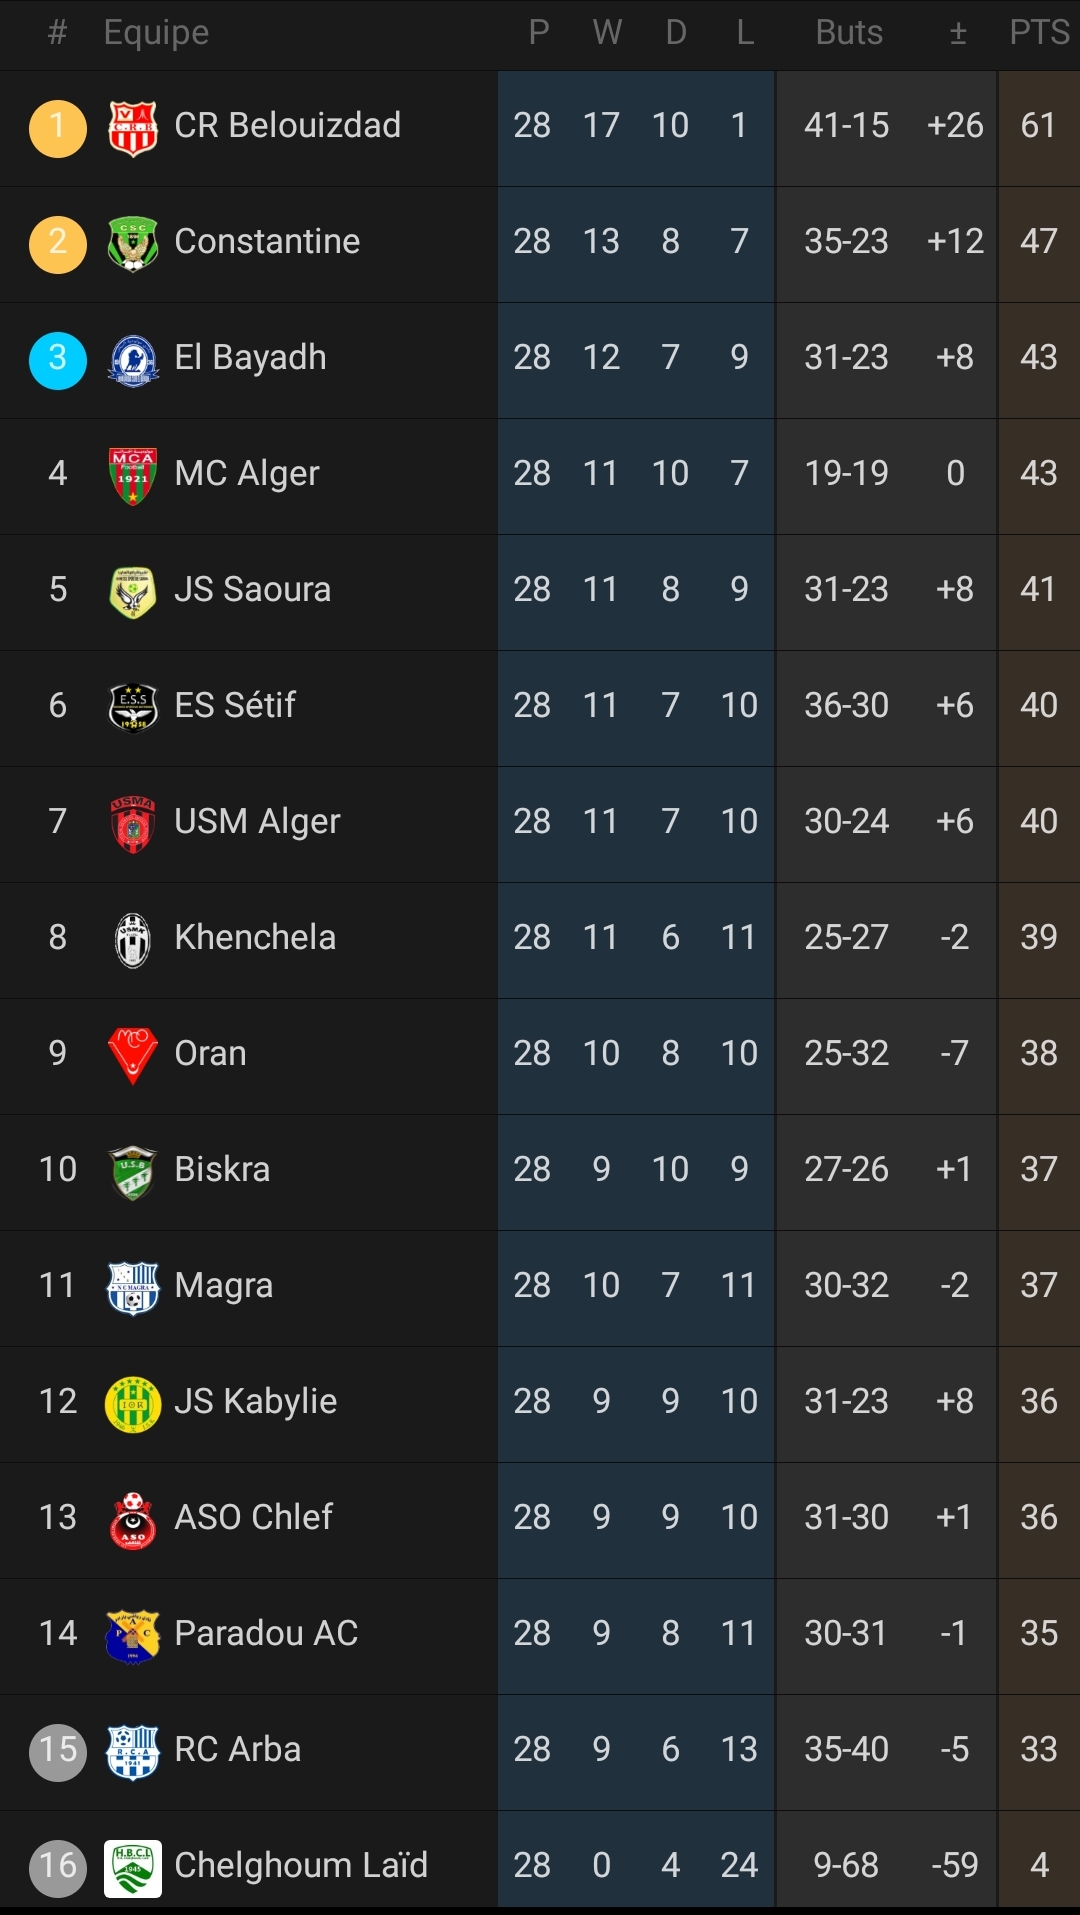Tap the ES Sétif crest
Image resolution: width=1080 pixels, height=1915 pixels.
[133, 708]
